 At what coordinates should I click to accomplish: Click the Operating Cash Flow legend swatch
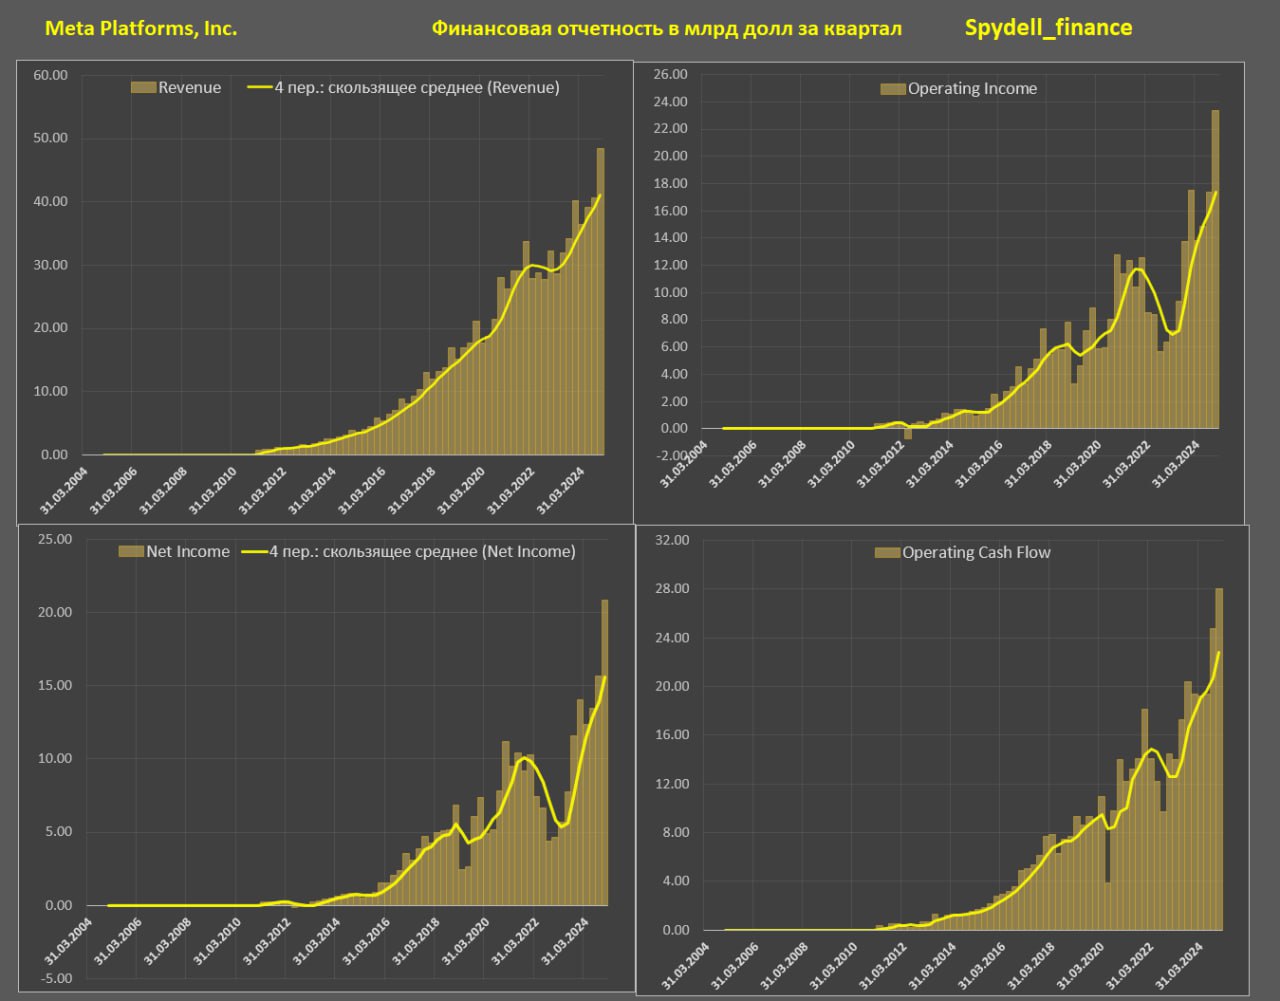click(x=887, y=552)
